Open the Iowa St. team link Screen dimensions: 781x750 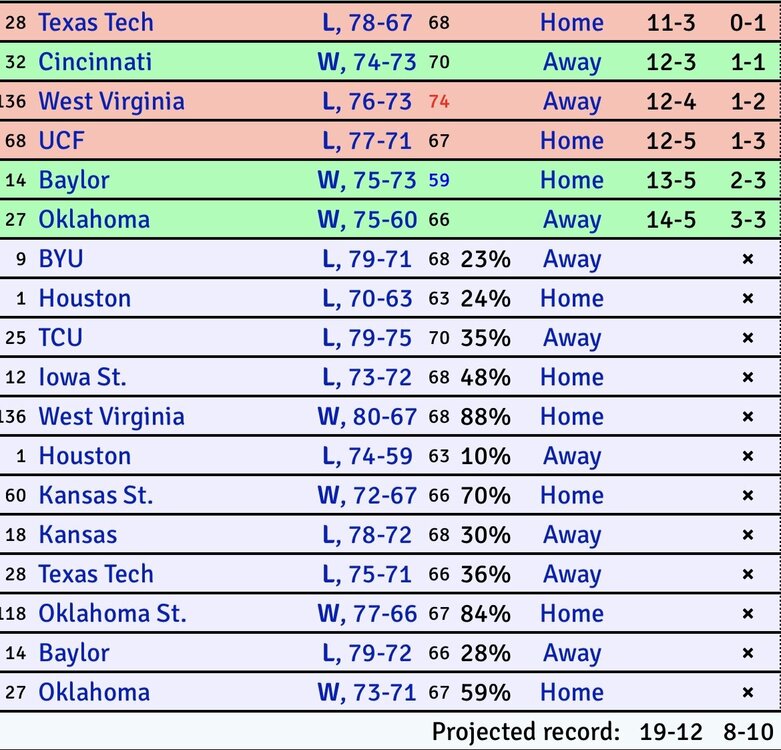pos(82,377)
